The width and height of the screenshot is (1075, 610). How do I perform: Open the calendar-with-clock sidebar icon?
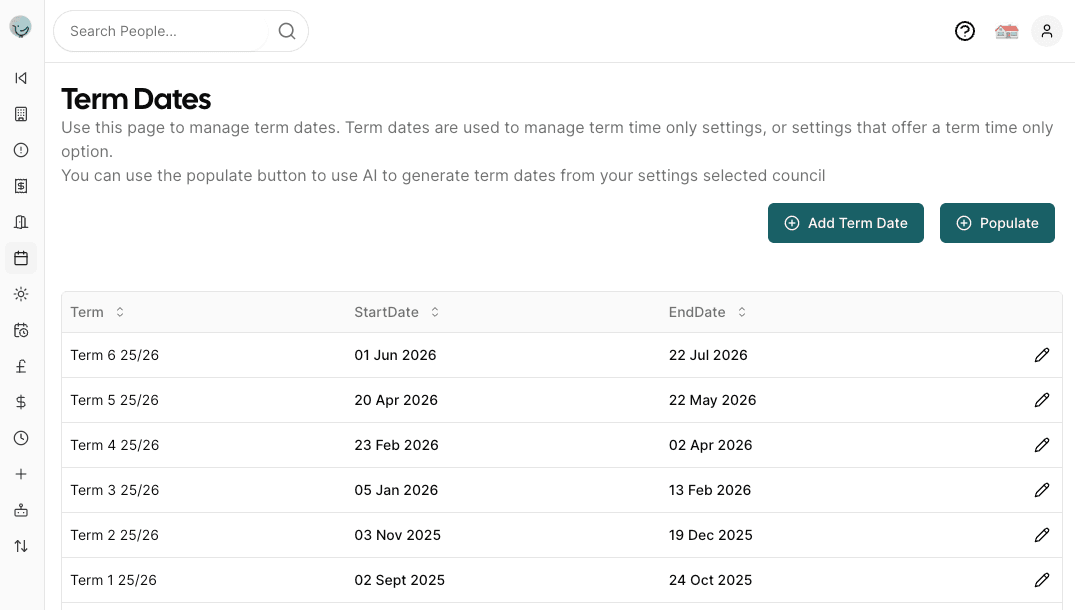click(21, 329)
